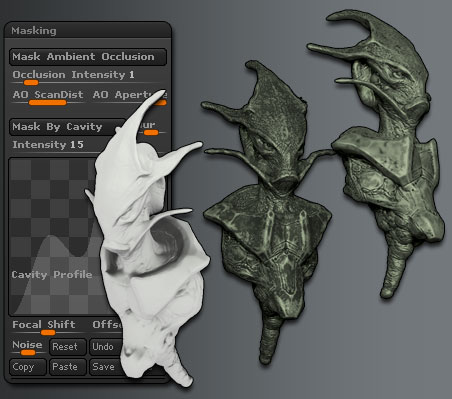Save the cavity profile curve
452x399 pixels.
tap(105, 367)
